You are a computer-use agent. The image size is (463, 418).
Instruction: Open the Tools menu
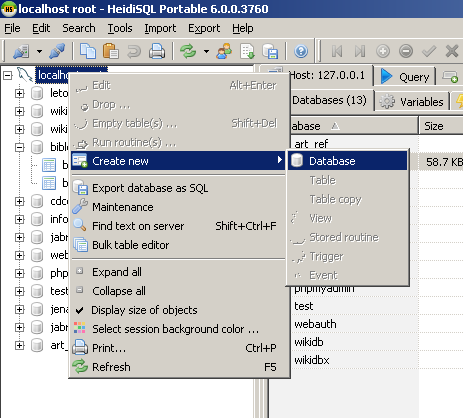click(x=120, y=28)
